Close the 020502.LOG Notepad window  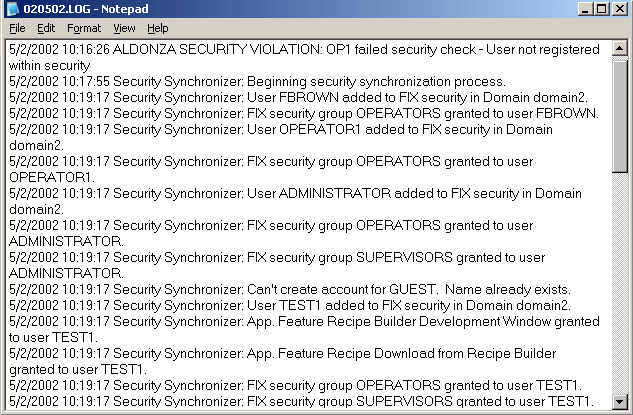click(x=620, y=9)
